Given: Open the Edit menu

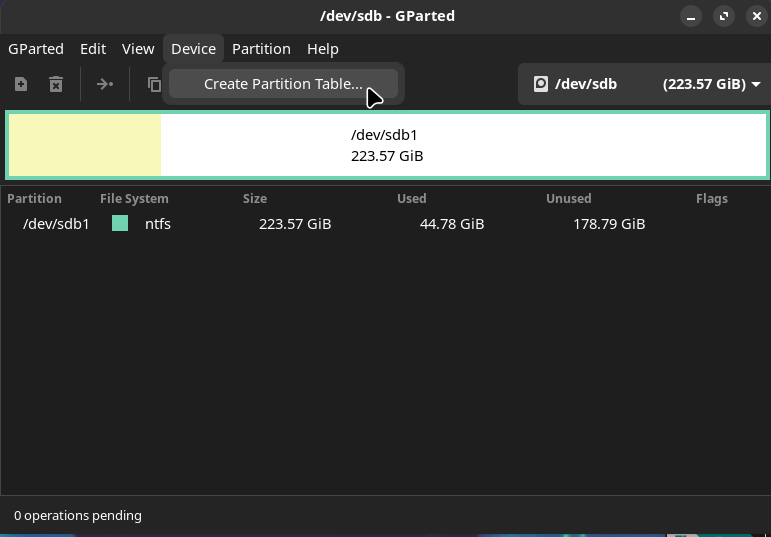Looking at the screenshot, I should (x=93, y=49).
